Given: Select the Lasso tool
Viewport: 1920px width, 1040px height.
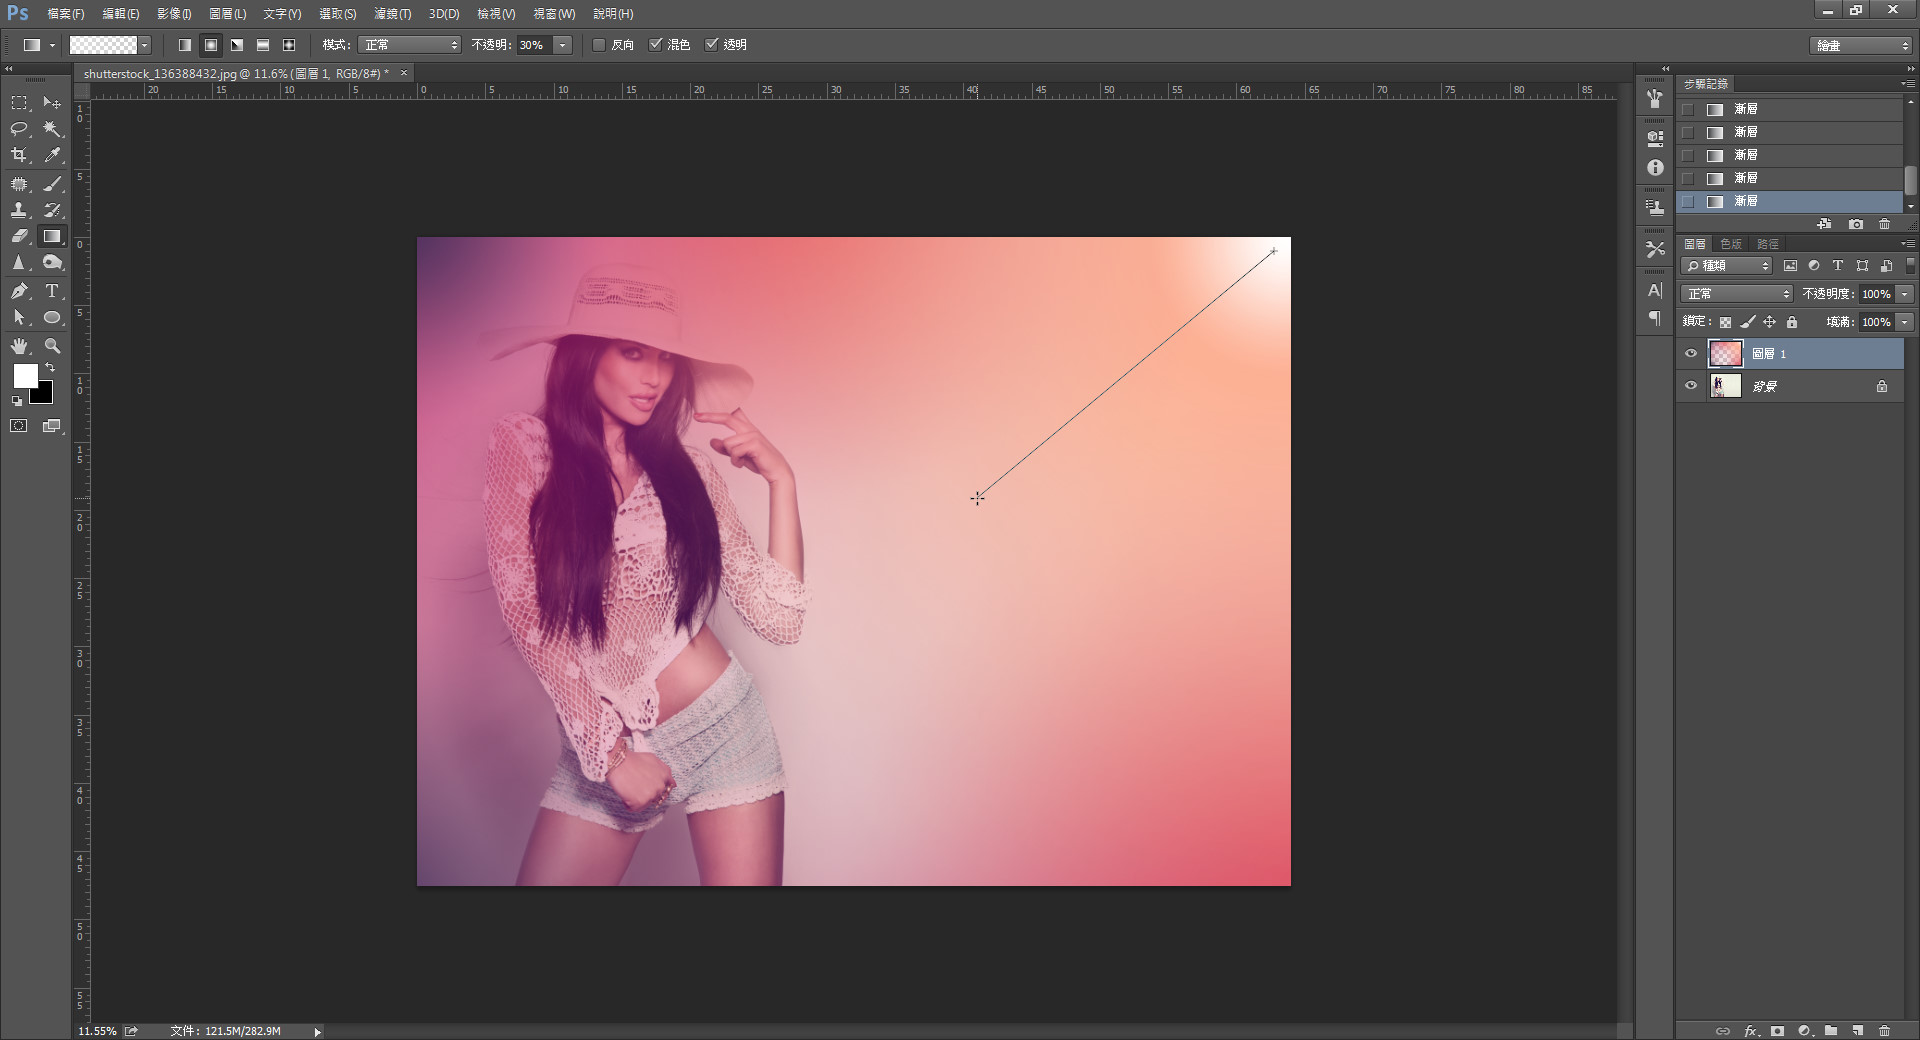Looking at the screenshot, I should (19, 129).
